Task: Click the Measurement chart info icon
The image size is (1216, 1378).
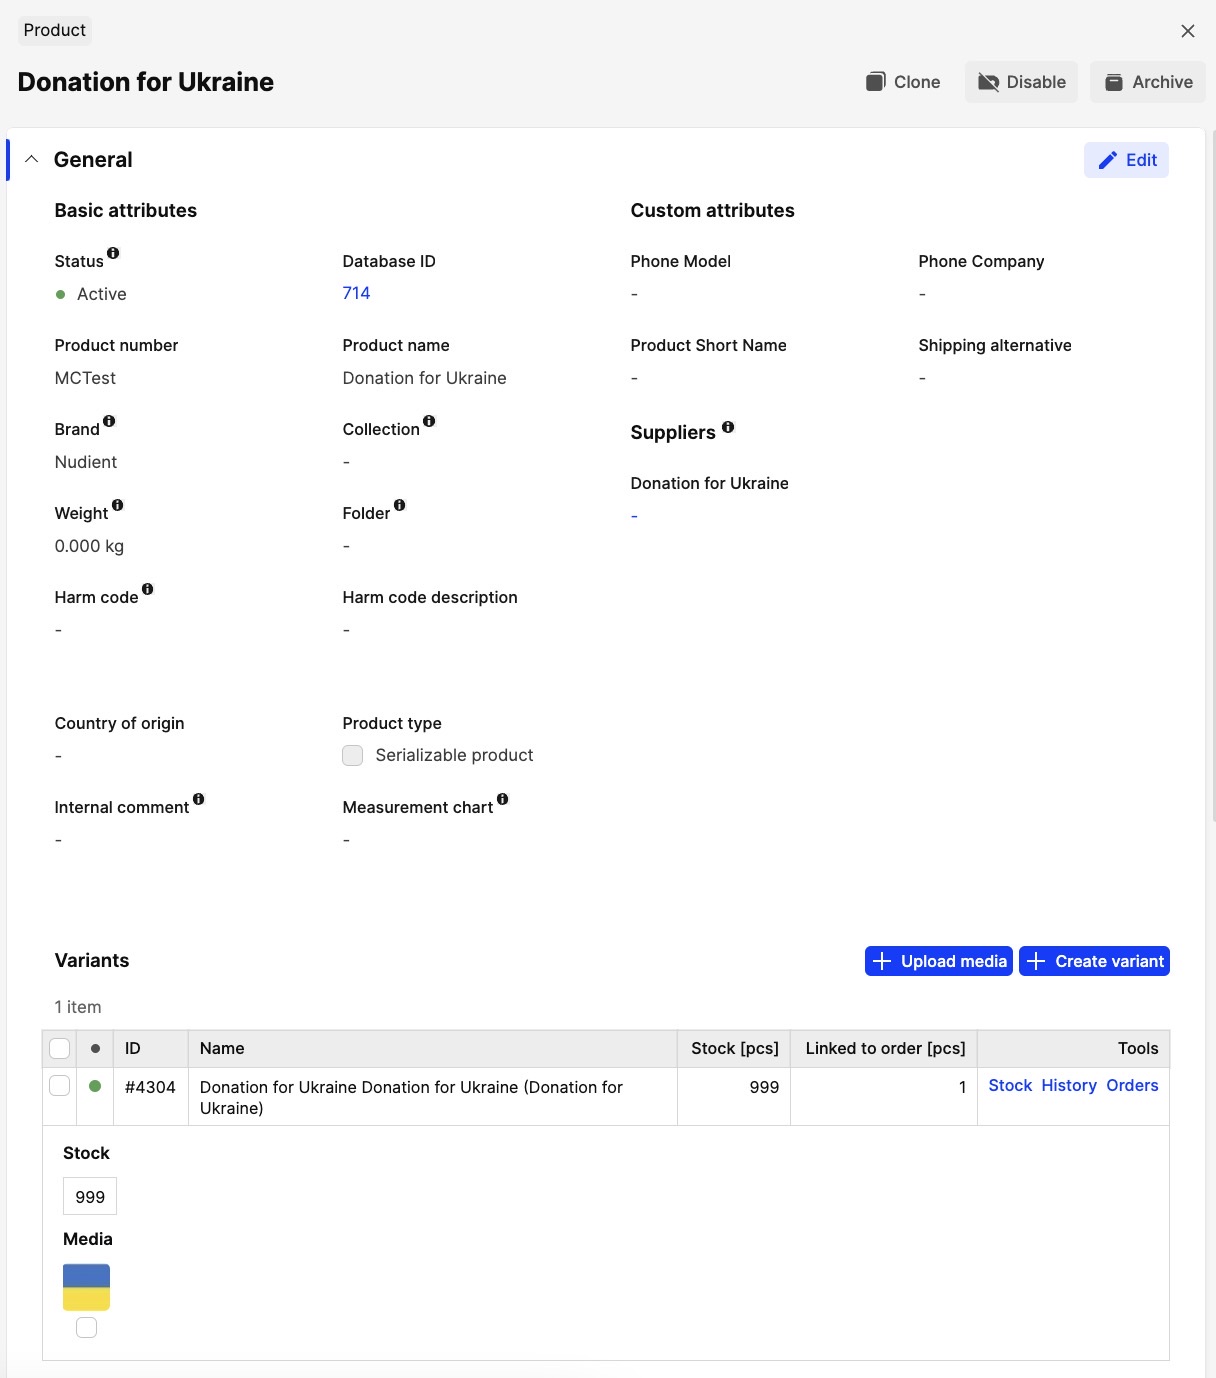Action: point(502,799)
